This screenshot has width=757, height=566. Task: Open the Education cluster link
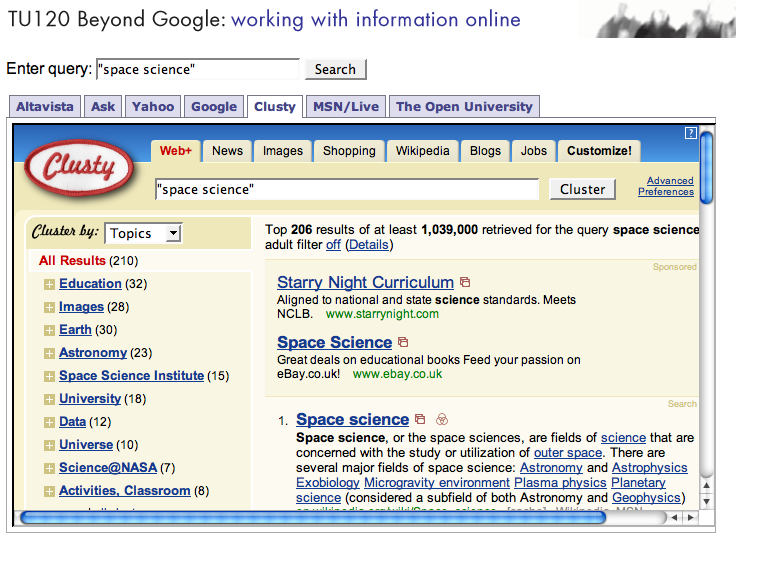tap(90, 284)
